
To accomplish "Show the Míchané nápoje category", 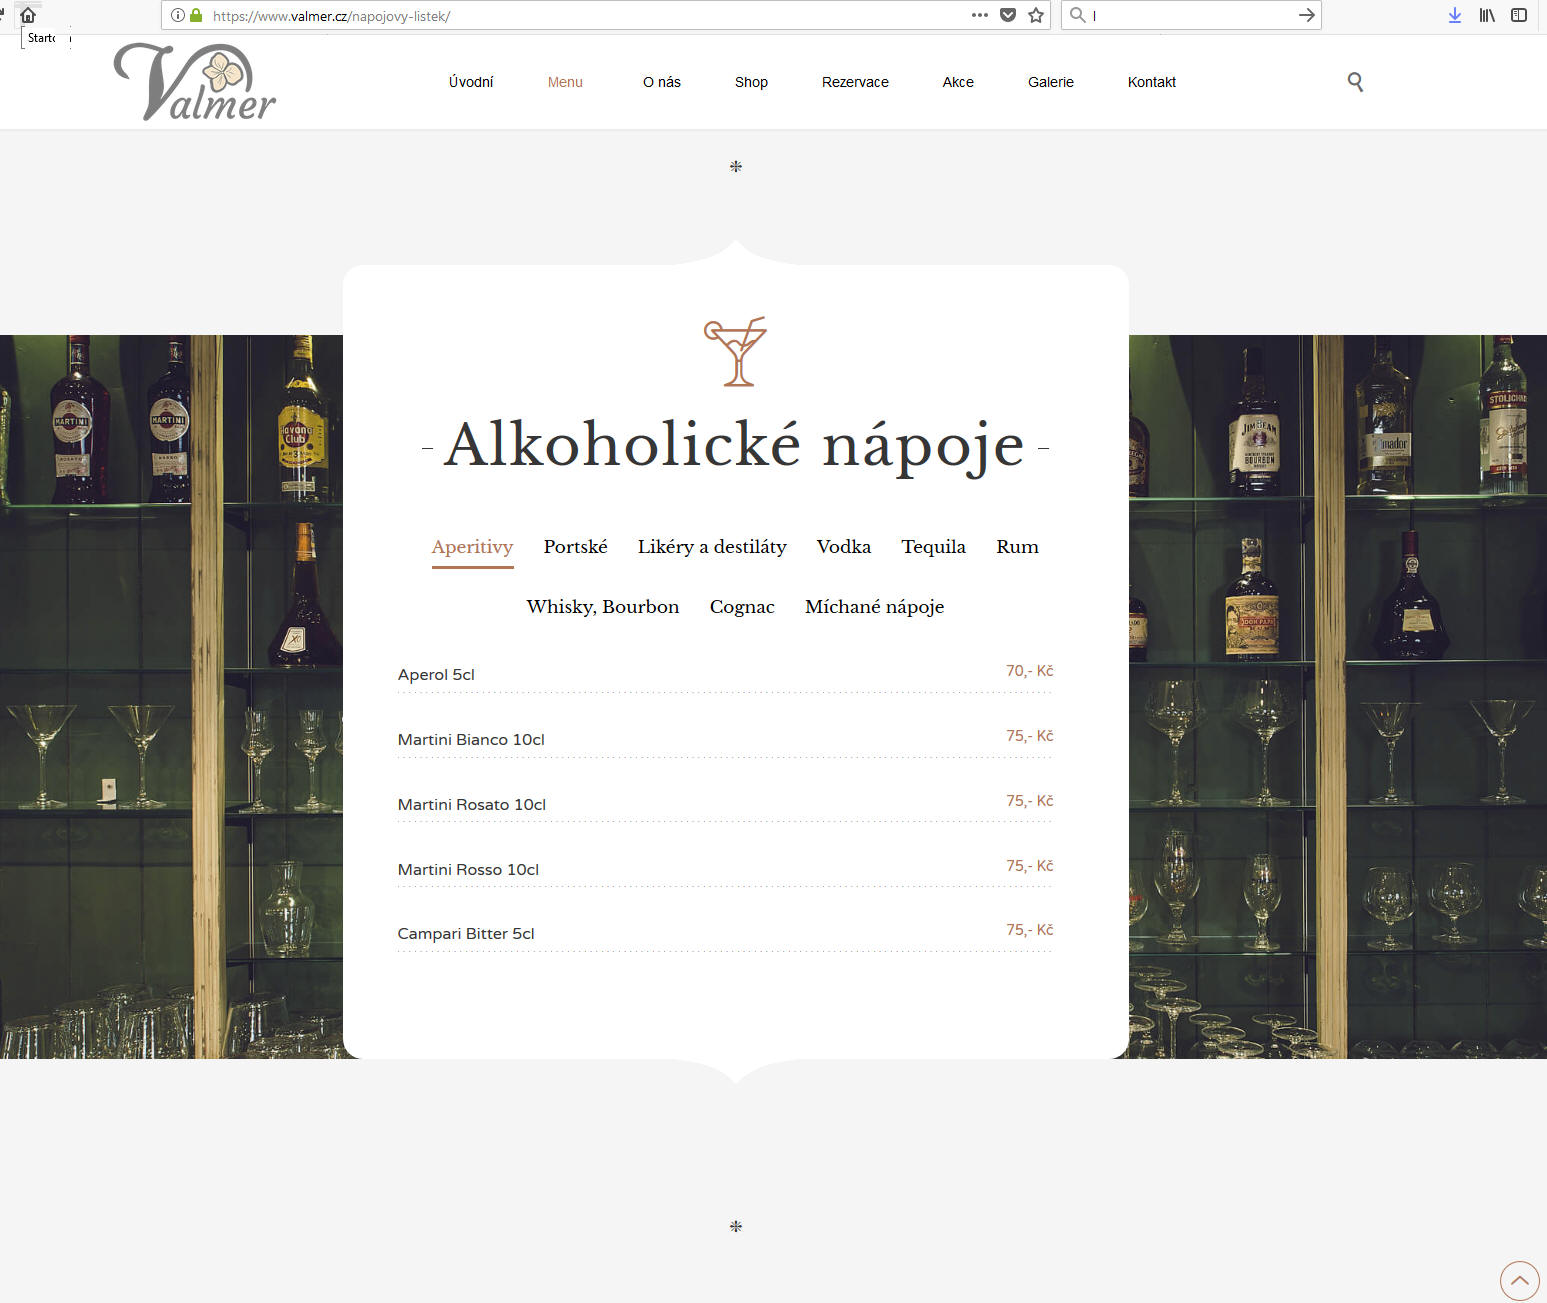I will coord(874,607).
